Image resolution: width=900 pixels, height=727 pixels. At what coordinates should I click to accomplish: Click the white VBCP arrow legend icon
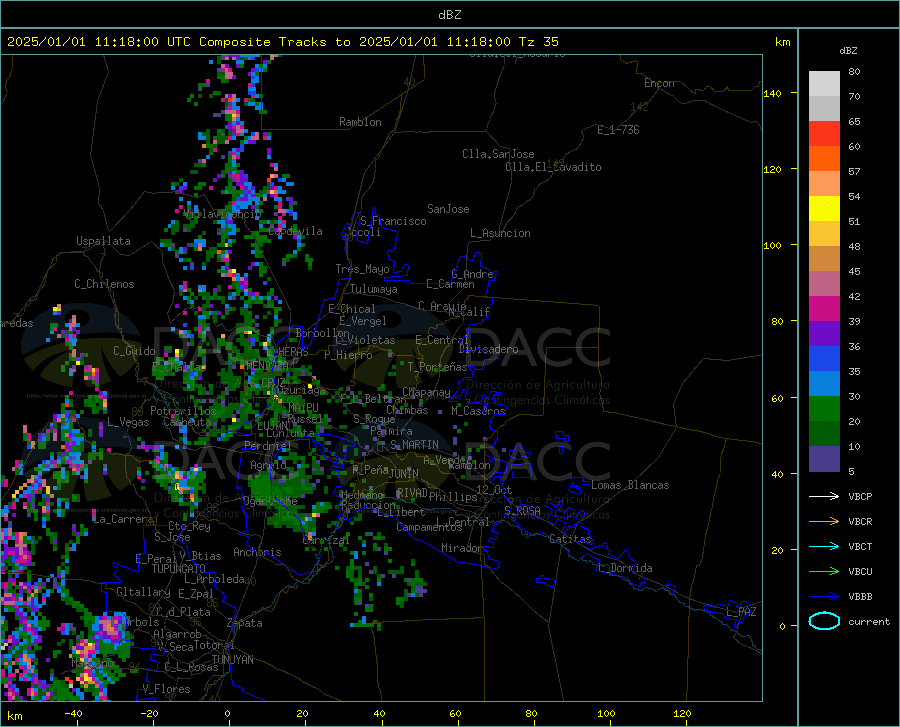(824, 496)
